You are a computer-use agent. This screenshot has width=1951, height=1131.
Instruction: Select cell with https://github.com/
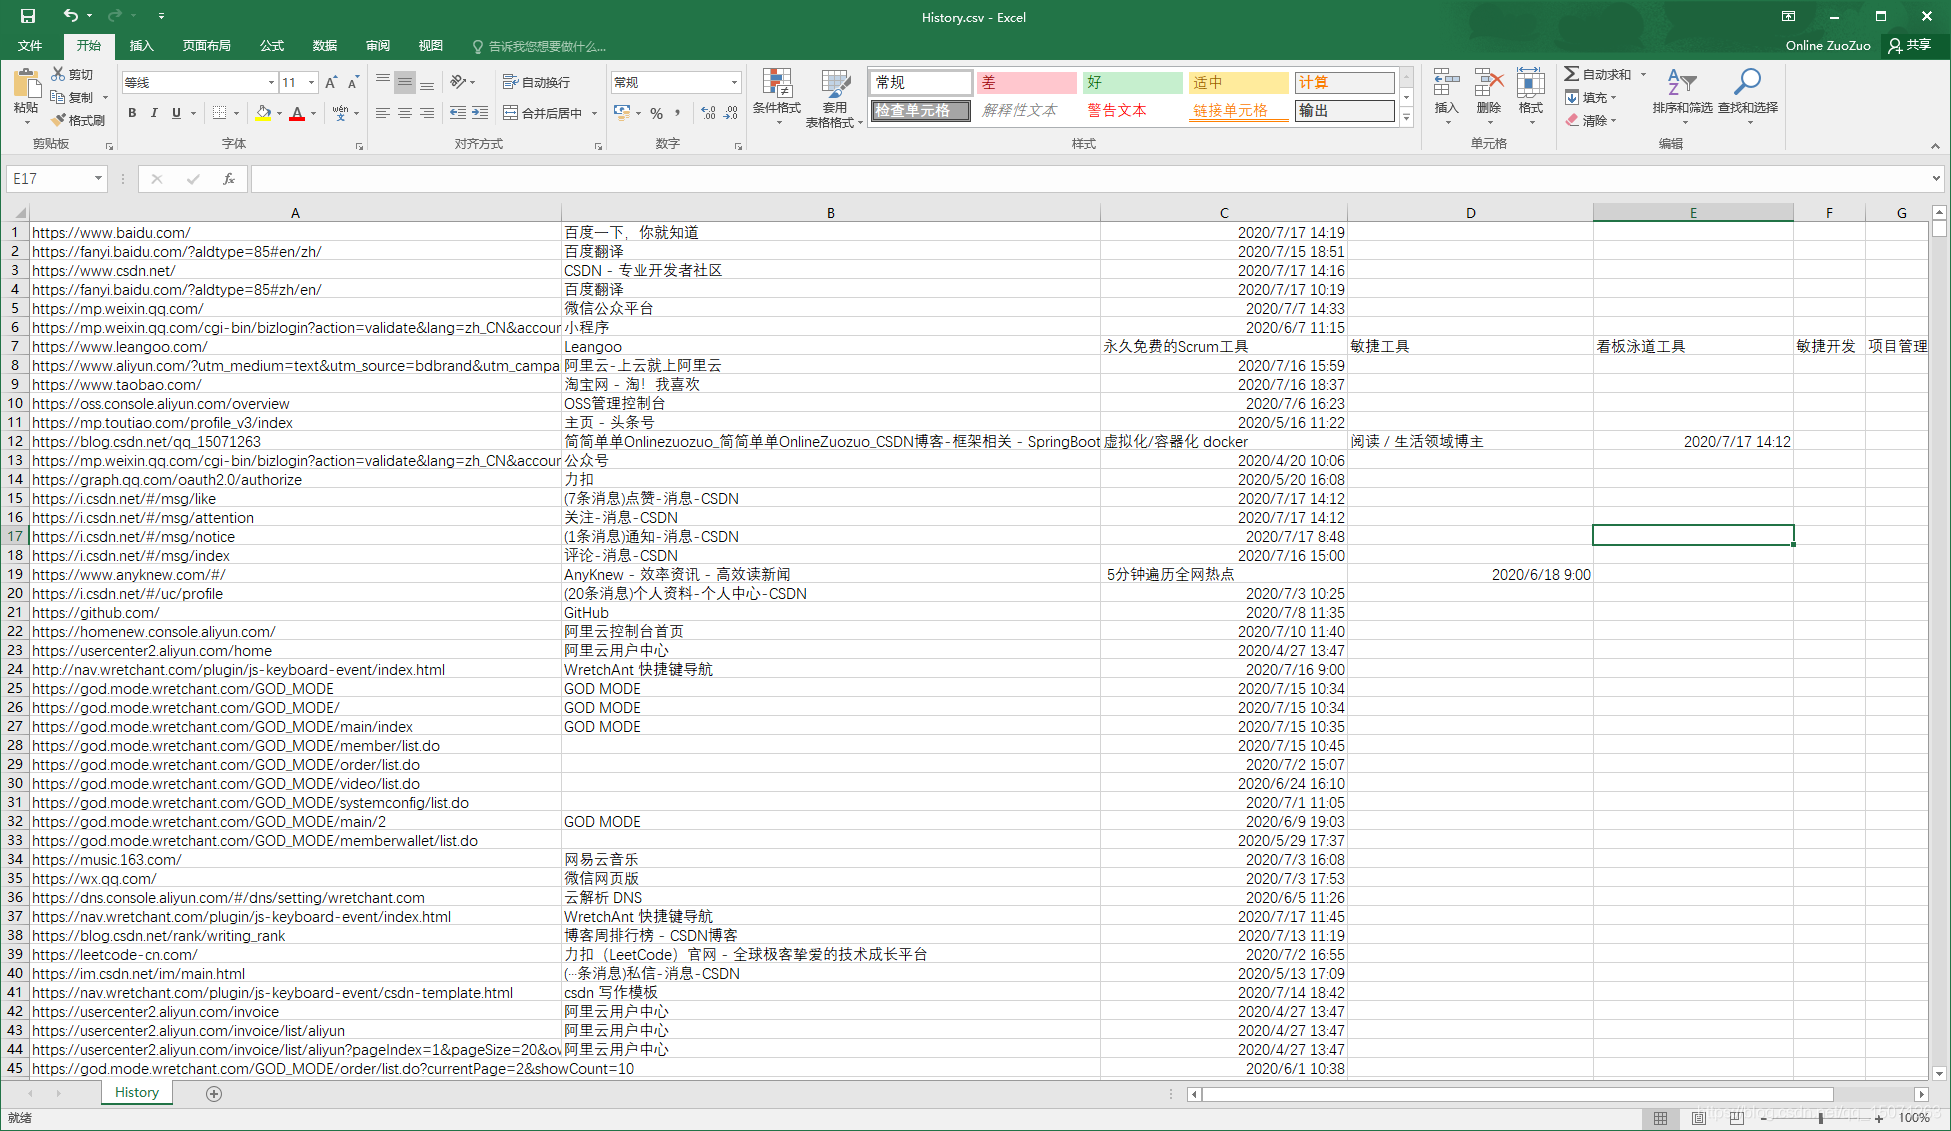[x=295, y=612]
